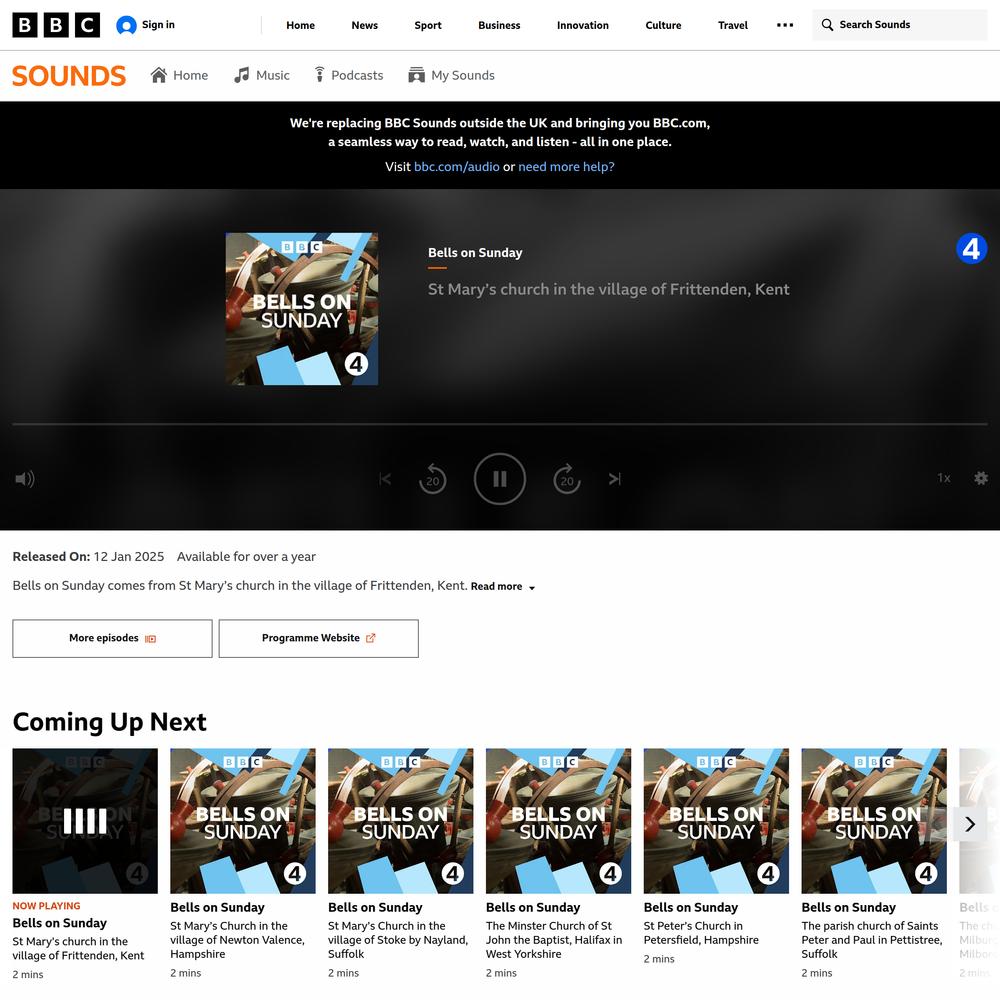Click the Sign in account icon
The width and height of the screenshot is (1000, 1000).
(126, 25)
